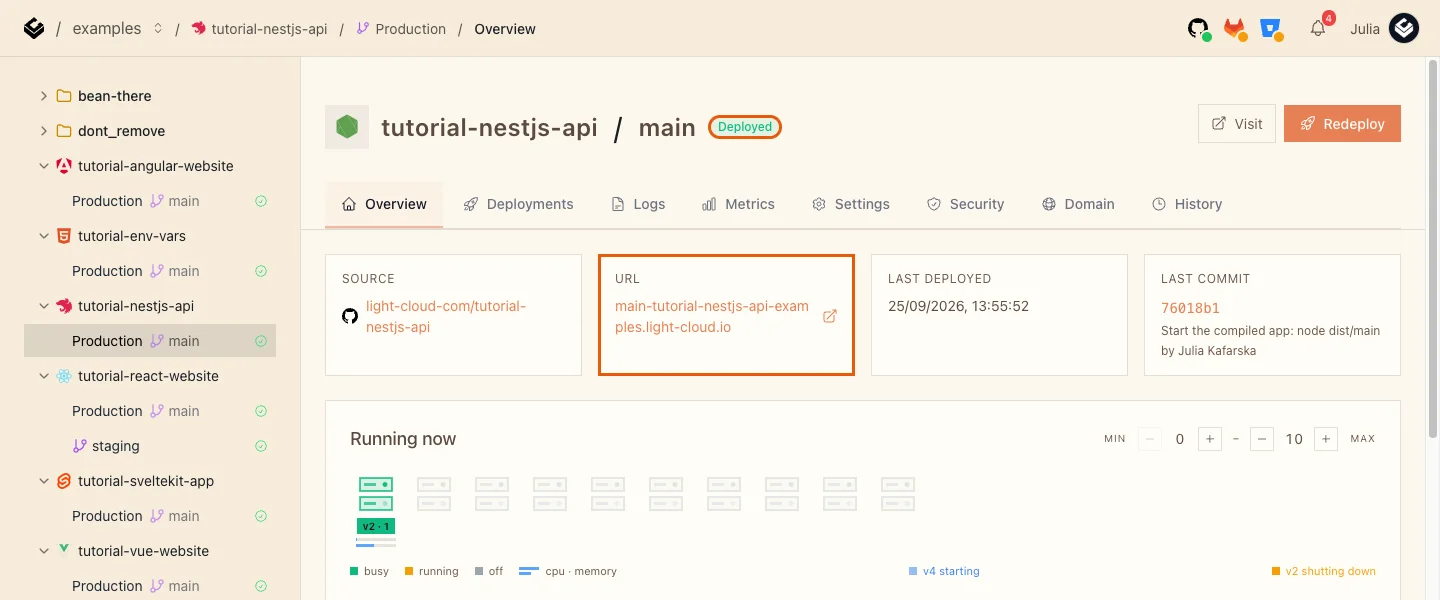The image size is (1440, 600).
Task: Click status check icon for tutorial-sveltekit-app Production
Action: (x=261, y=516)
